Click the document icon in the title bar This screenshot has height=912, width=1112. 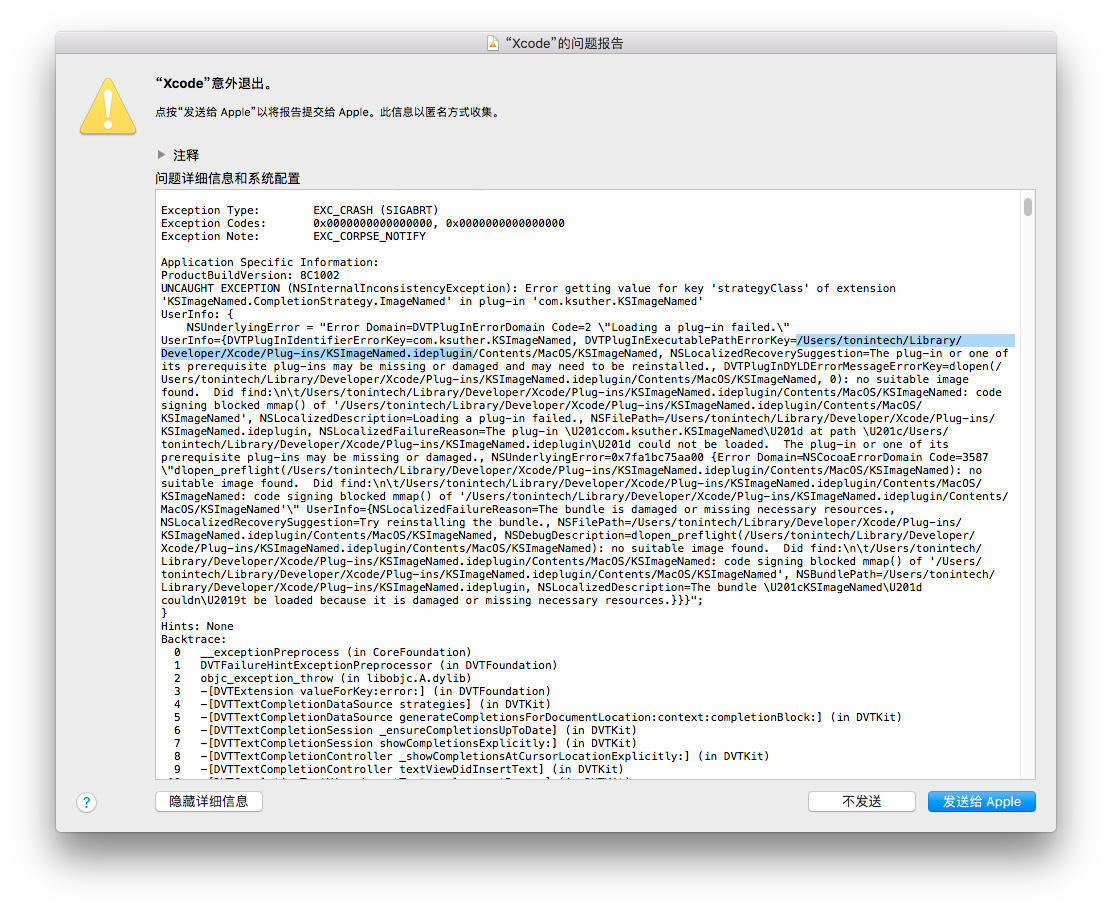tap(492, 43)
